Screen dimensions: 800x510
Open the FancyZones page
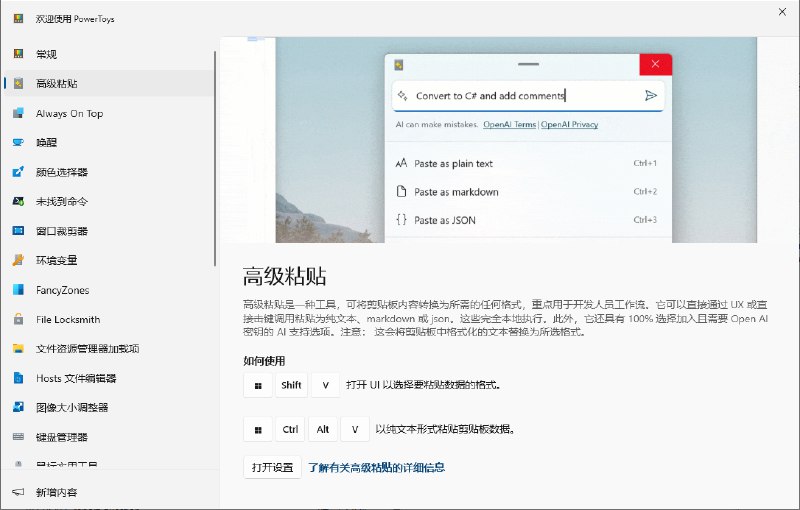pos(109,290)
